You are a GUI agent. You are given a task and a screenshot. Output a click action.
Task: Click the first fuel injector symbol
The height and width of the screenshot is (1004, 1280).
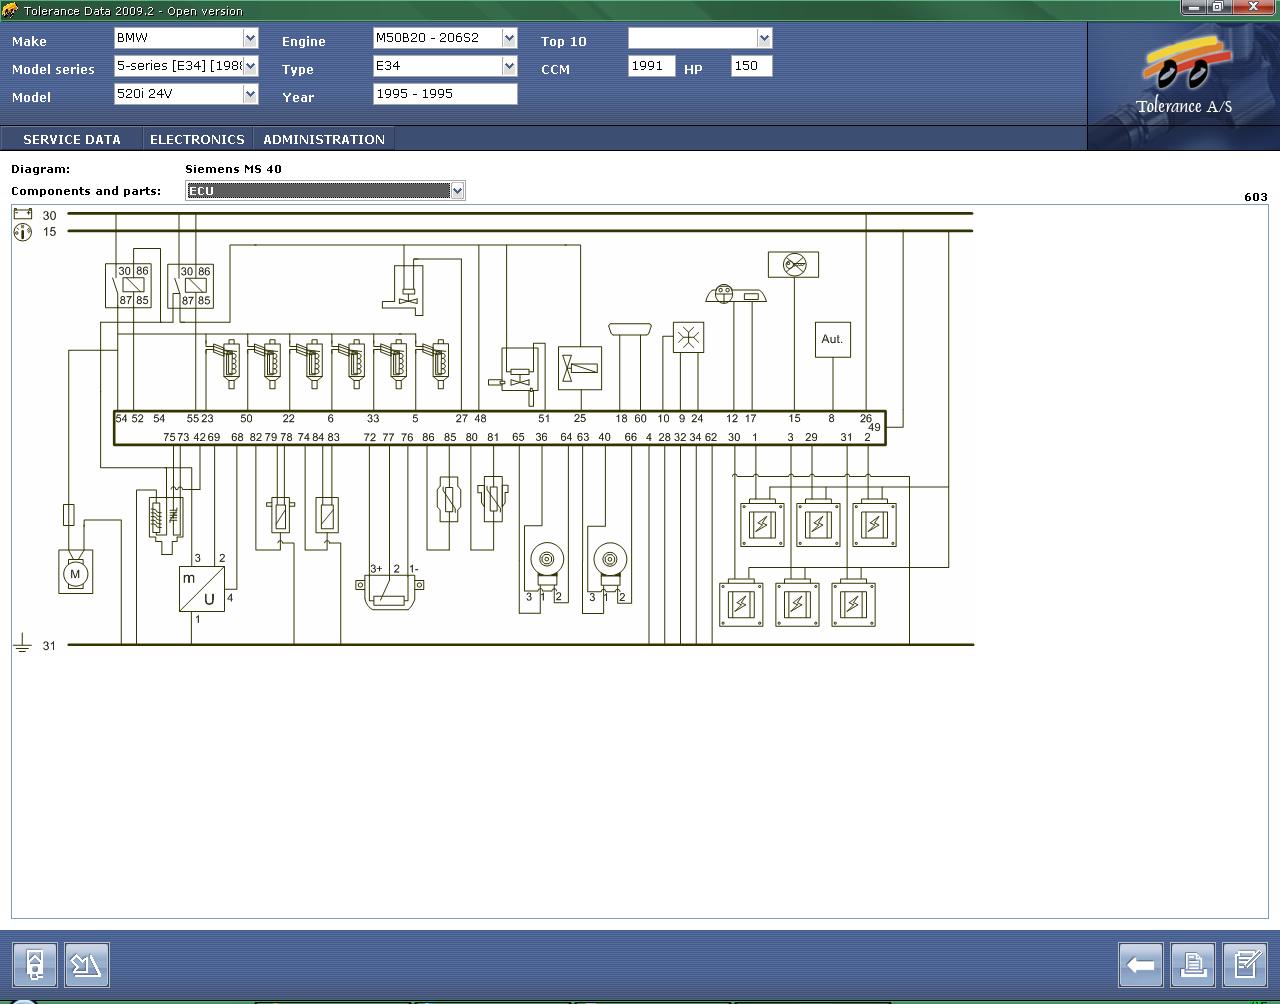point(229,365)
